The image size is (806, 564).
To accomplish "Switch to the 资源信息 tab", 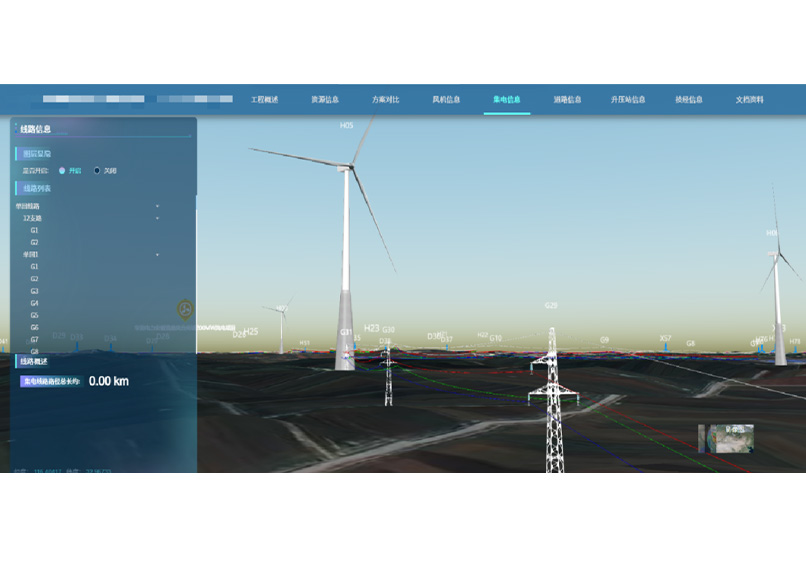I will 325,100.
